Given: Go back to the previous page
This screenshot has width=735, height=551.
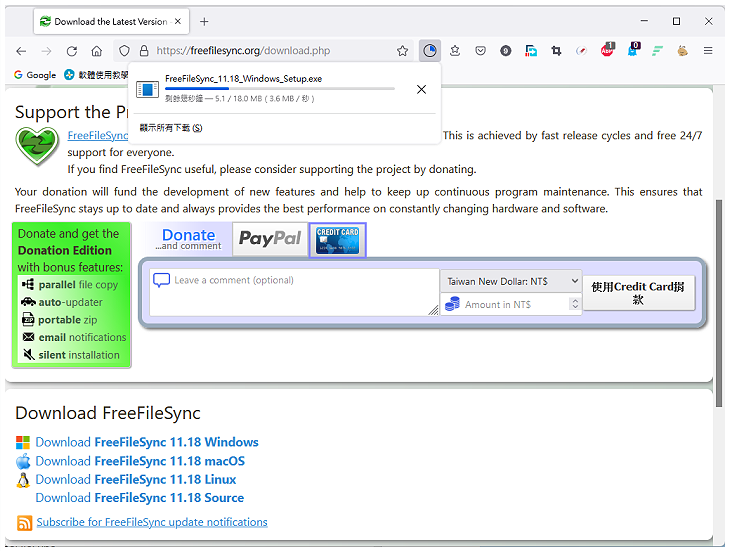Looking at the screenshot, I should 21,51.
